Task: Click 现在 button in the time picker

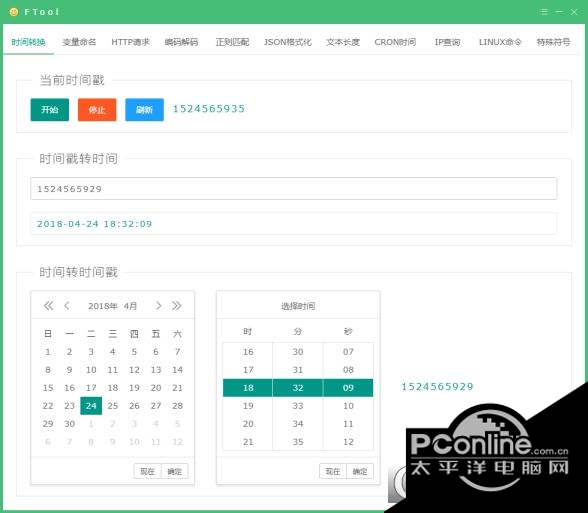Action: (x=333, y=471)
